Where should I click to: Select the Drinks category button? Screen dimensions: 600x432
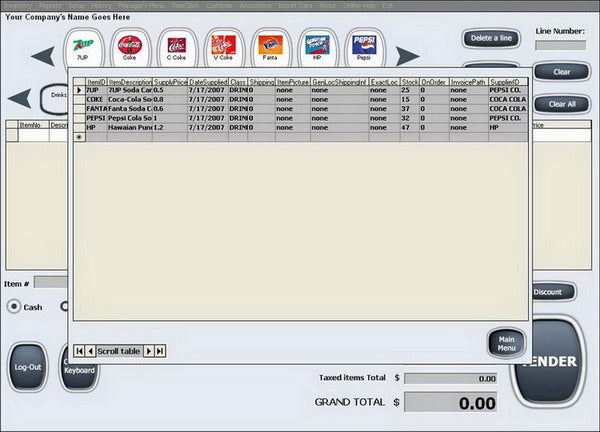coord(54,99)
